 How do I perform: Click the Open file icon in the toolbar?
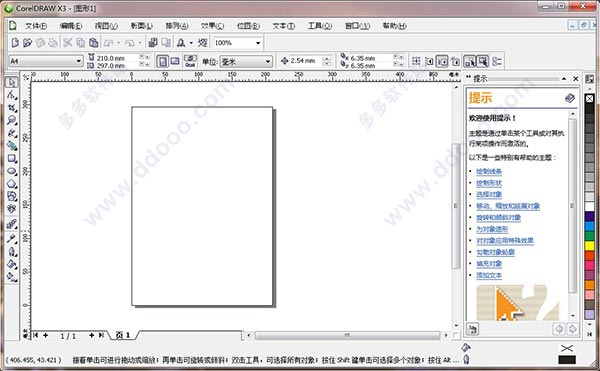point(27,42)
